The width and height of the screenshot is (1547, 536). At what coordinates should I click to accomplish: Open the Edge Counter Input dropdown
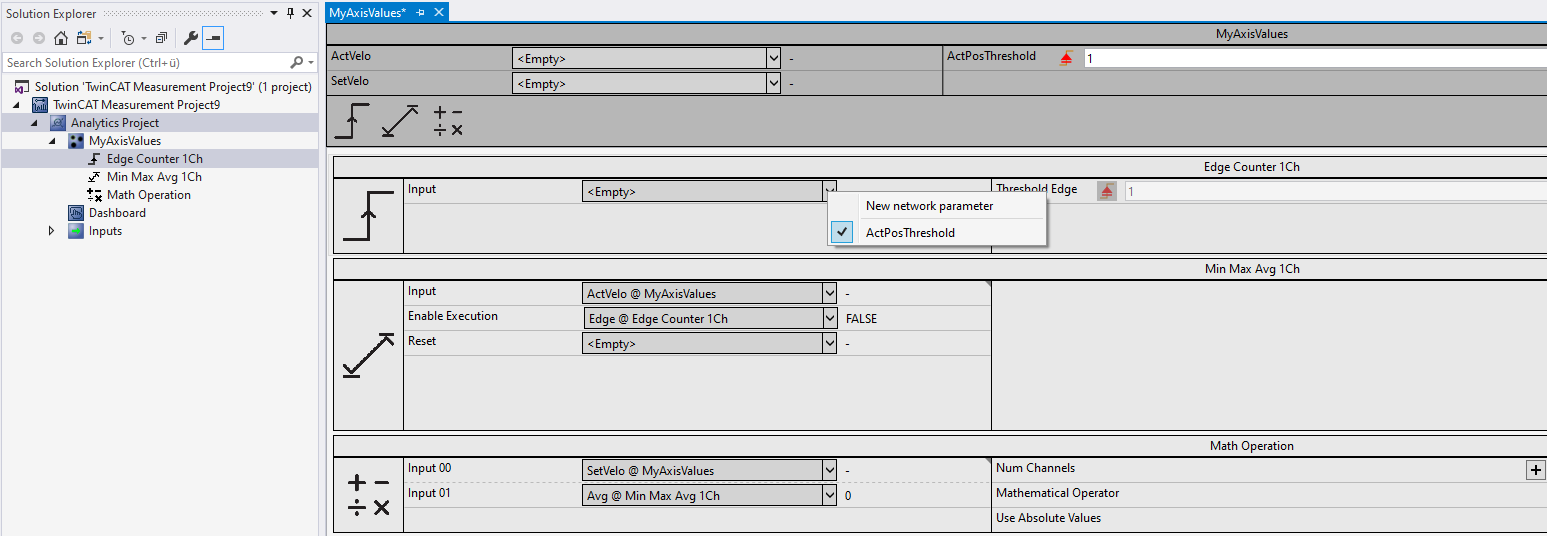coord(829,191)
